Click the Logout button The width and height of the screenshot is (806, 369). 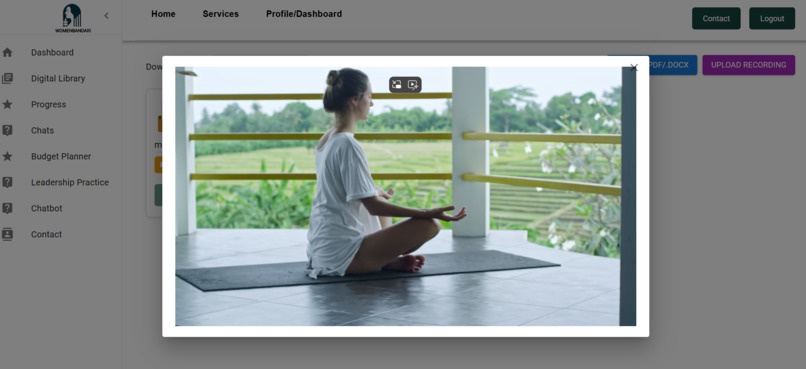point(772,19)
